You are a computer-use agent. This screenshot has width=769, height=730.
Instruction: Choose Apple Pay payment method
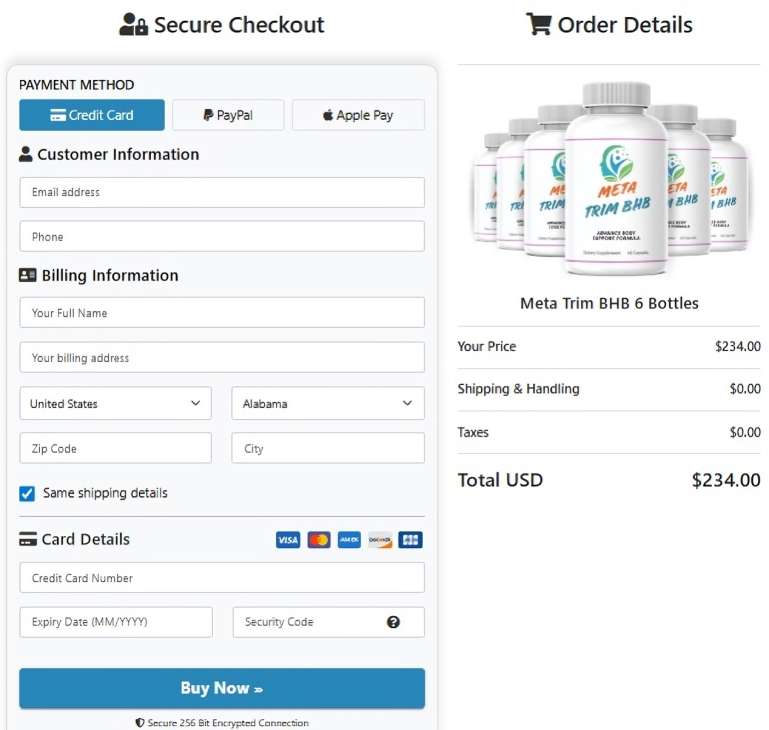point(358,115)
